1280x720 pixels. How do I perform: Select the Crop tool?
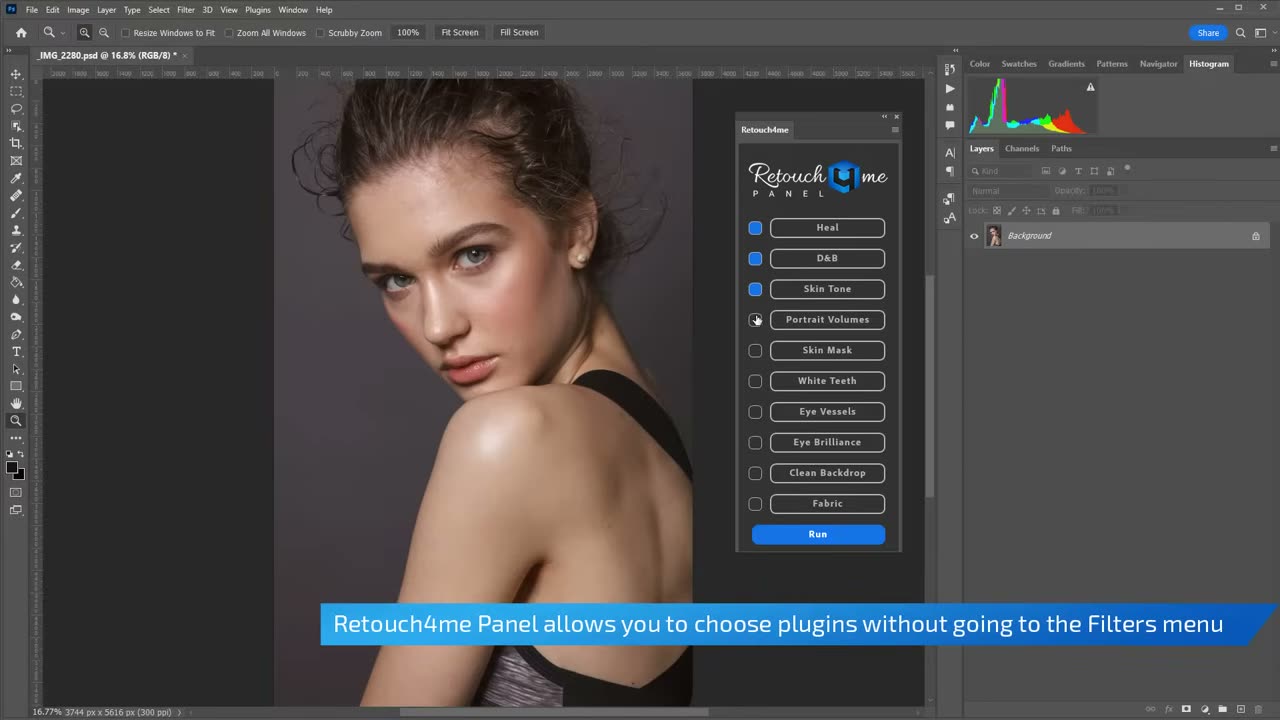point(16,143)
